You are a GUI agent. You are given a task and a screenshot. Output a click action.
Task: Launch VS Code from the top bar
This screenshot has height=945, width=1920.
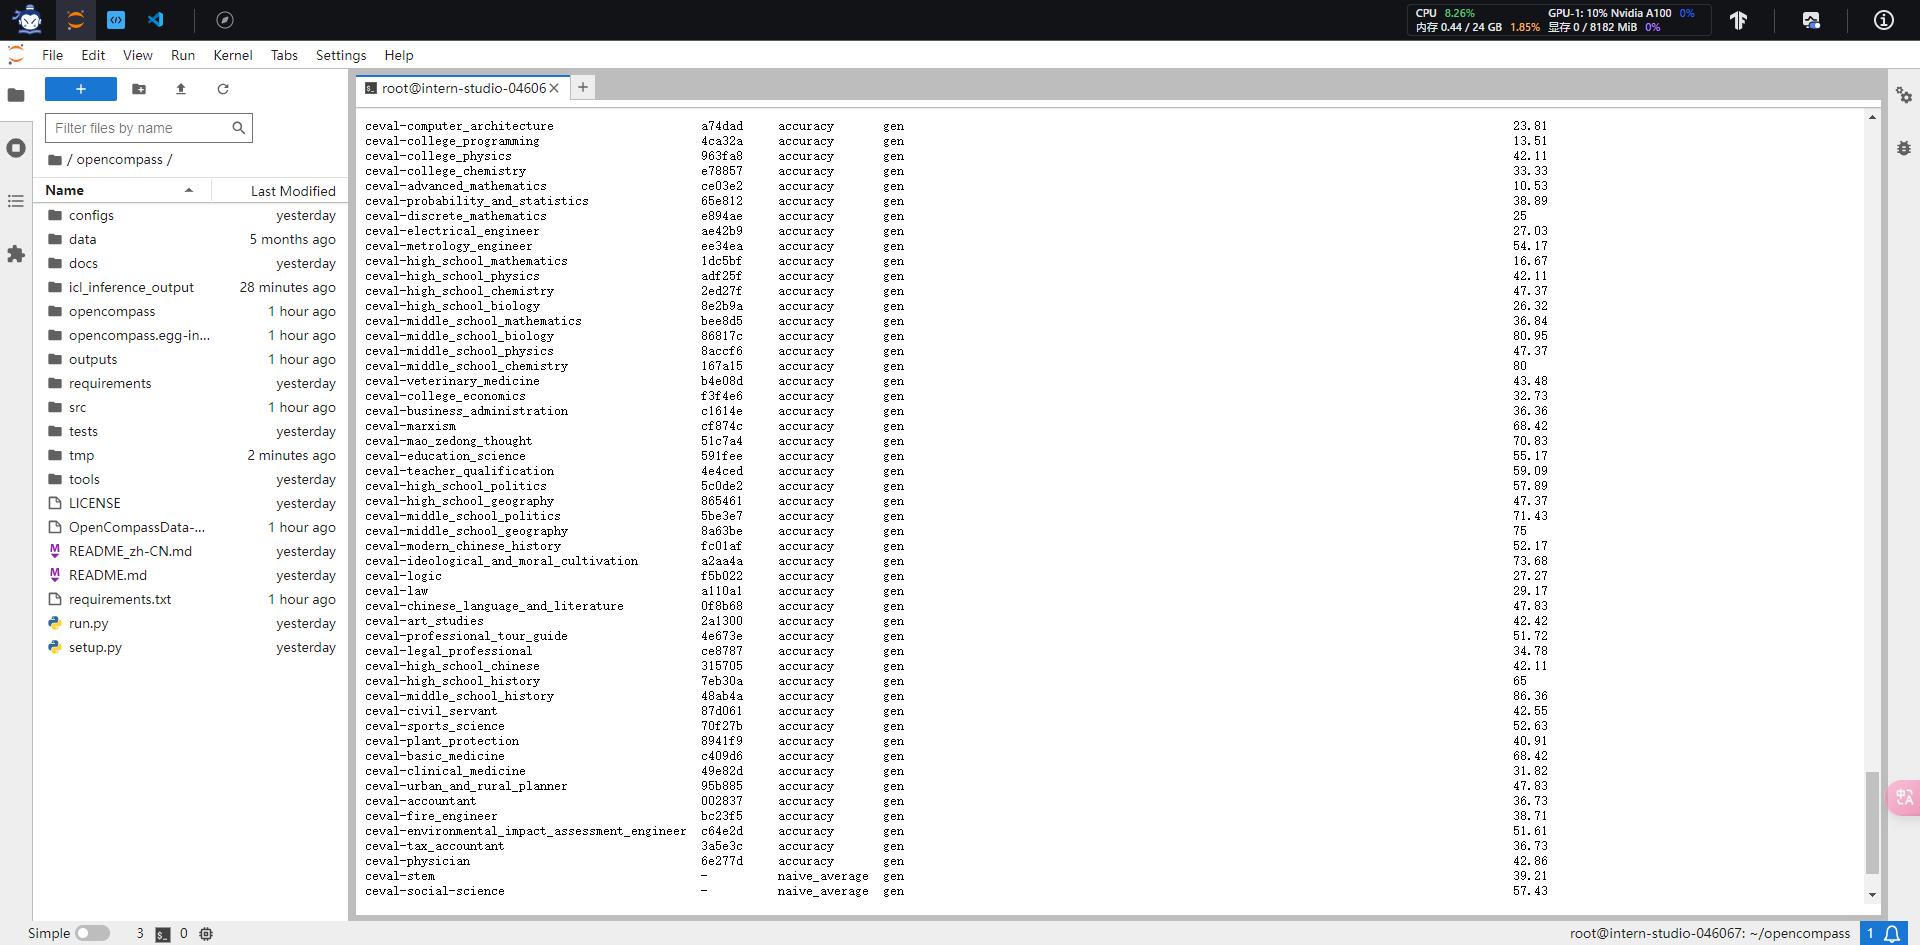click(156, 19)
